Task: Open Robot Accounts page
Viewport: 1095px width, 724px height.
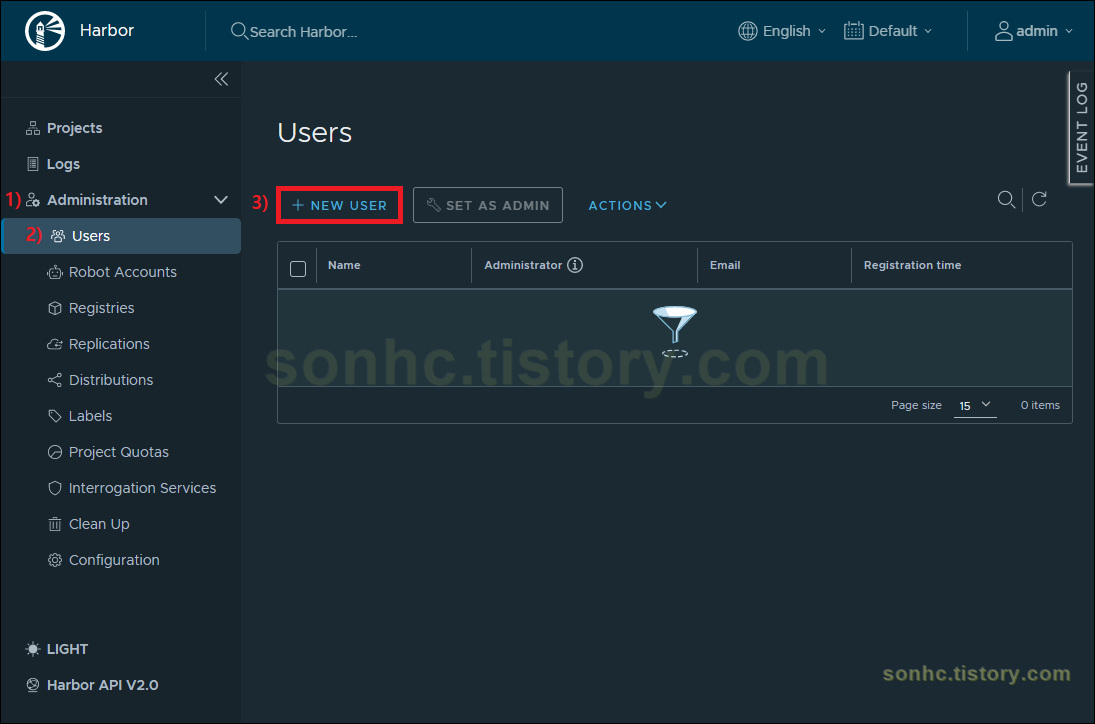Action: coord(122,272)
